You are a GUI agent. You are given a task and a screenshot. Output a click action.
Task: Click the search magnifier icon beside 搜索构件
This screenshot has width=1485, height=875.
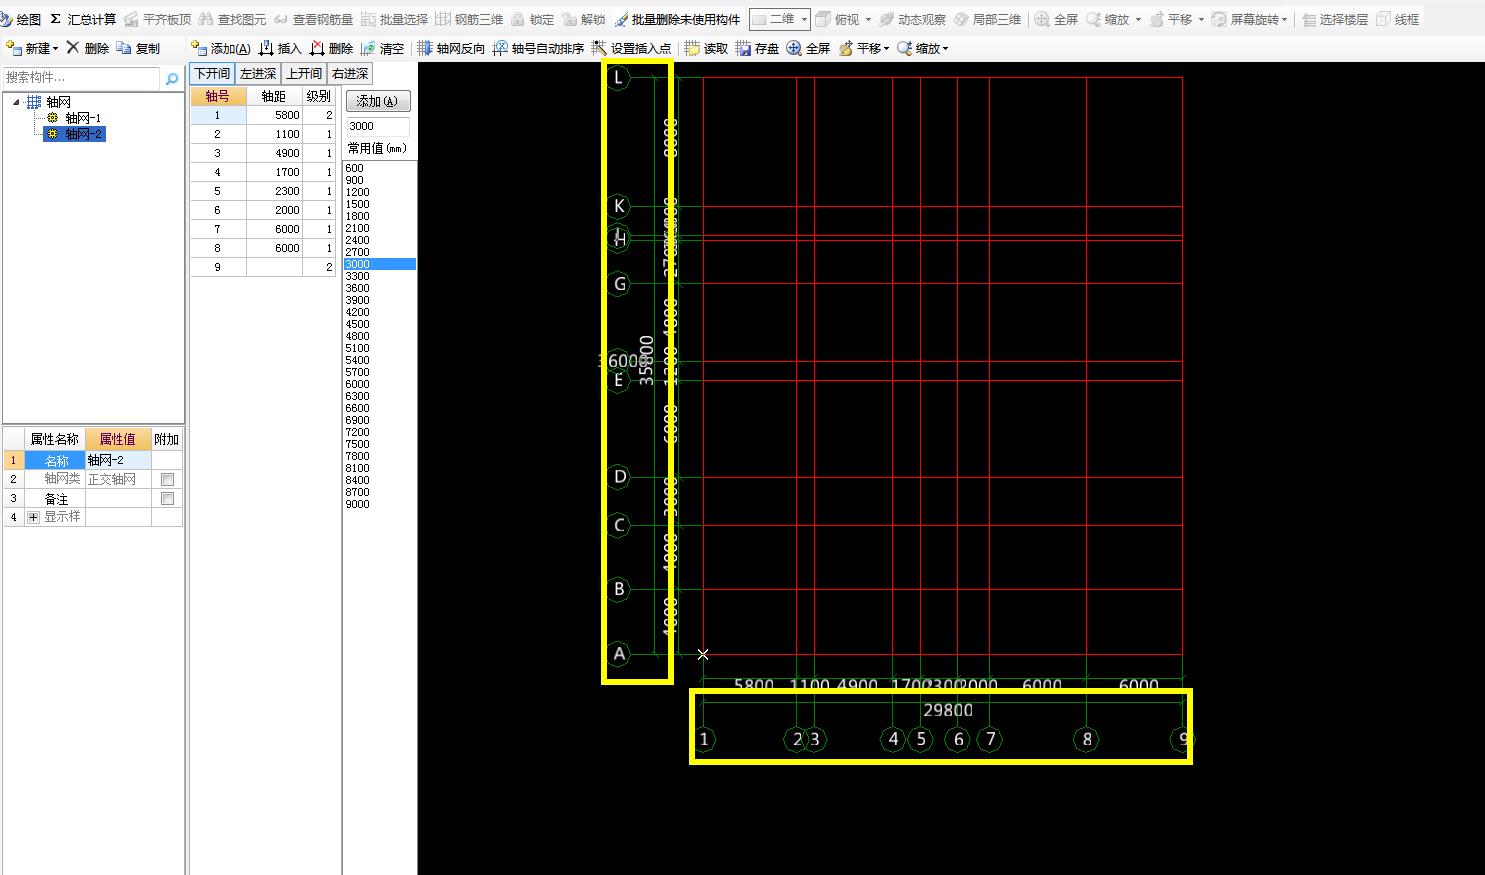[x=172, y=78]
